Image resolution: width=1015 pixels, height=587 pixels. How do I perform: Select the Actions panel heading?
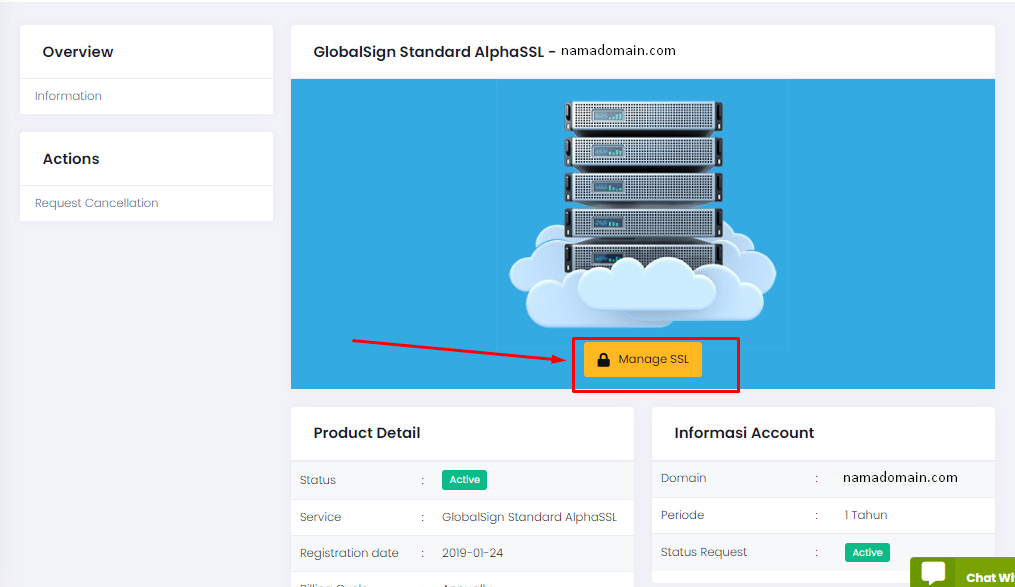click(x=71, y=159)
